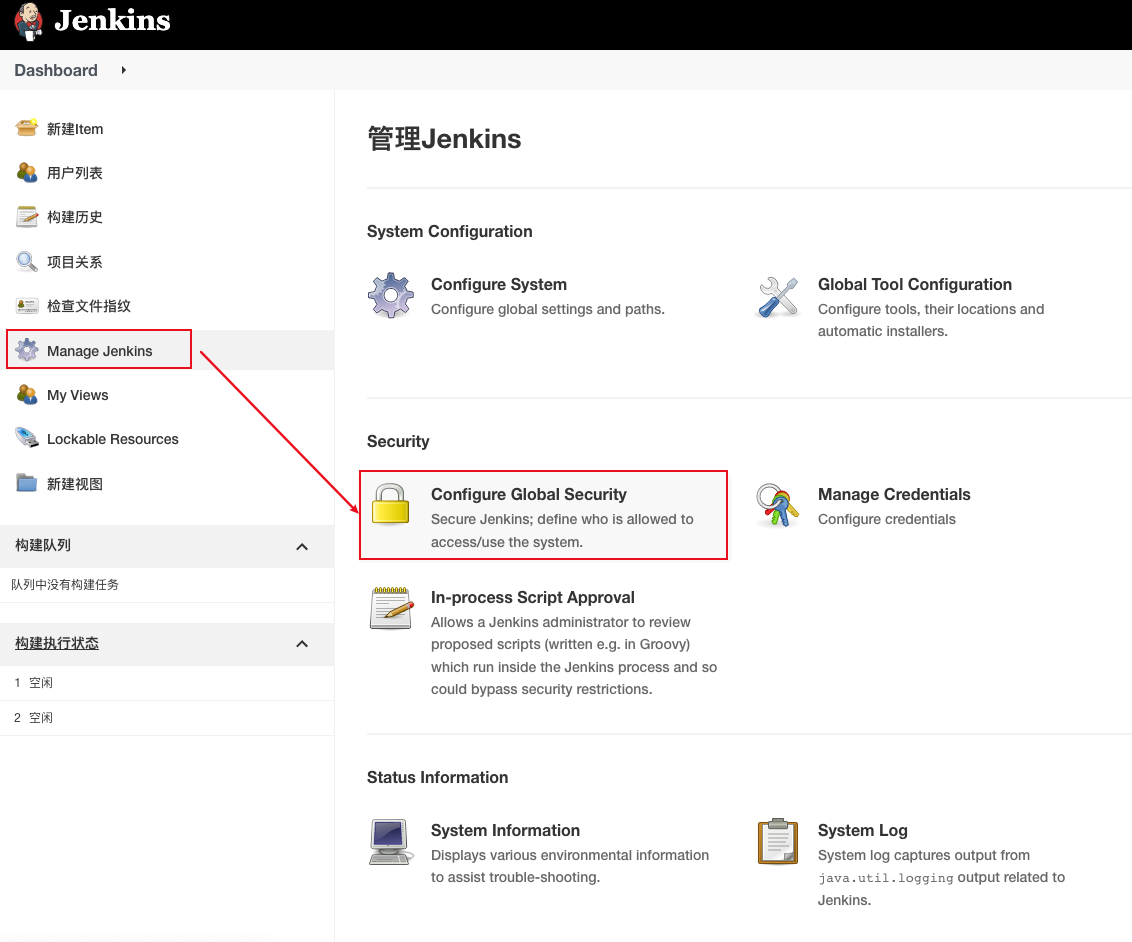1132x942 pixels.
Task: Open My Views sidebar link
Action: point(77,395)
